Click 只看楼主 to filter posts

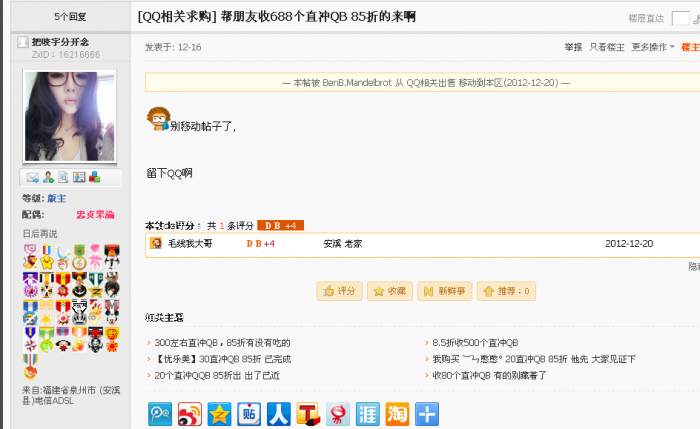click(x=607, y=47)
